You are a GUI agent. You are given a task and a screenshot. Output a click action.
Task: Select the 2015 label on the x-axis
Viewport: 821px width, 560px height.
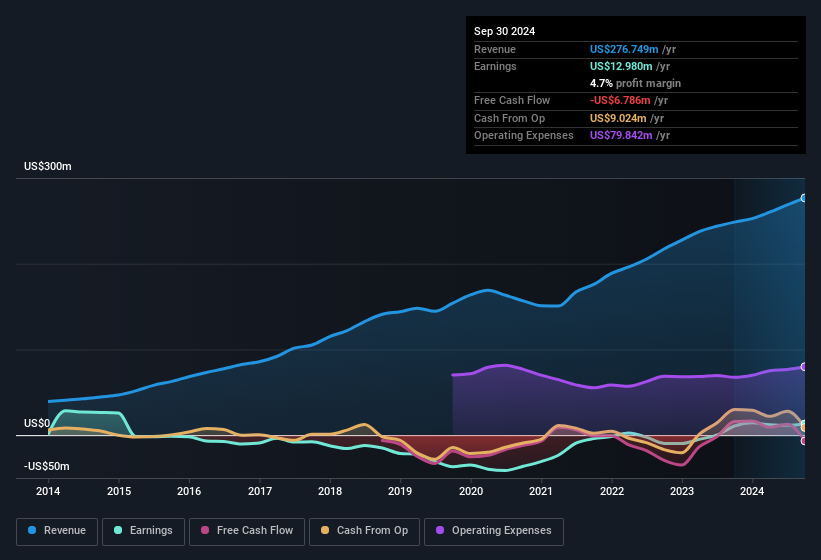click(119, 491)
